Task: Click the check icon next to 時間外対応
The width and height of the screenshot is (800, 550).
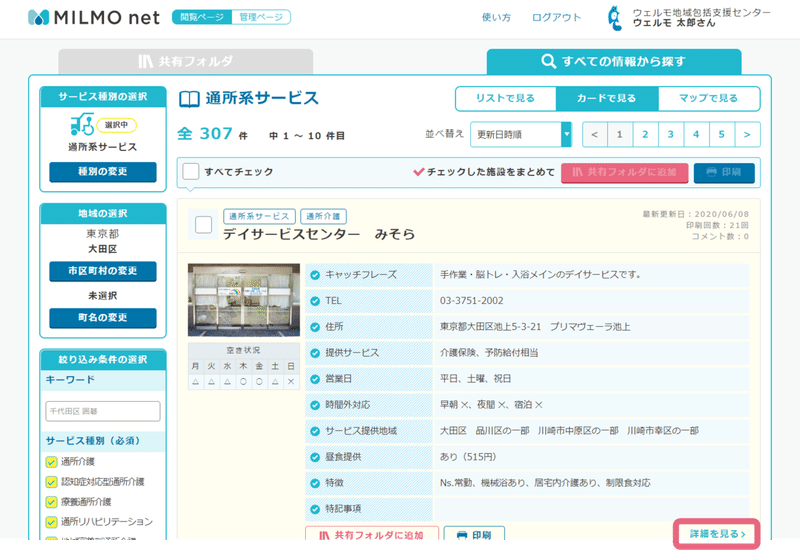Action: 315,405
